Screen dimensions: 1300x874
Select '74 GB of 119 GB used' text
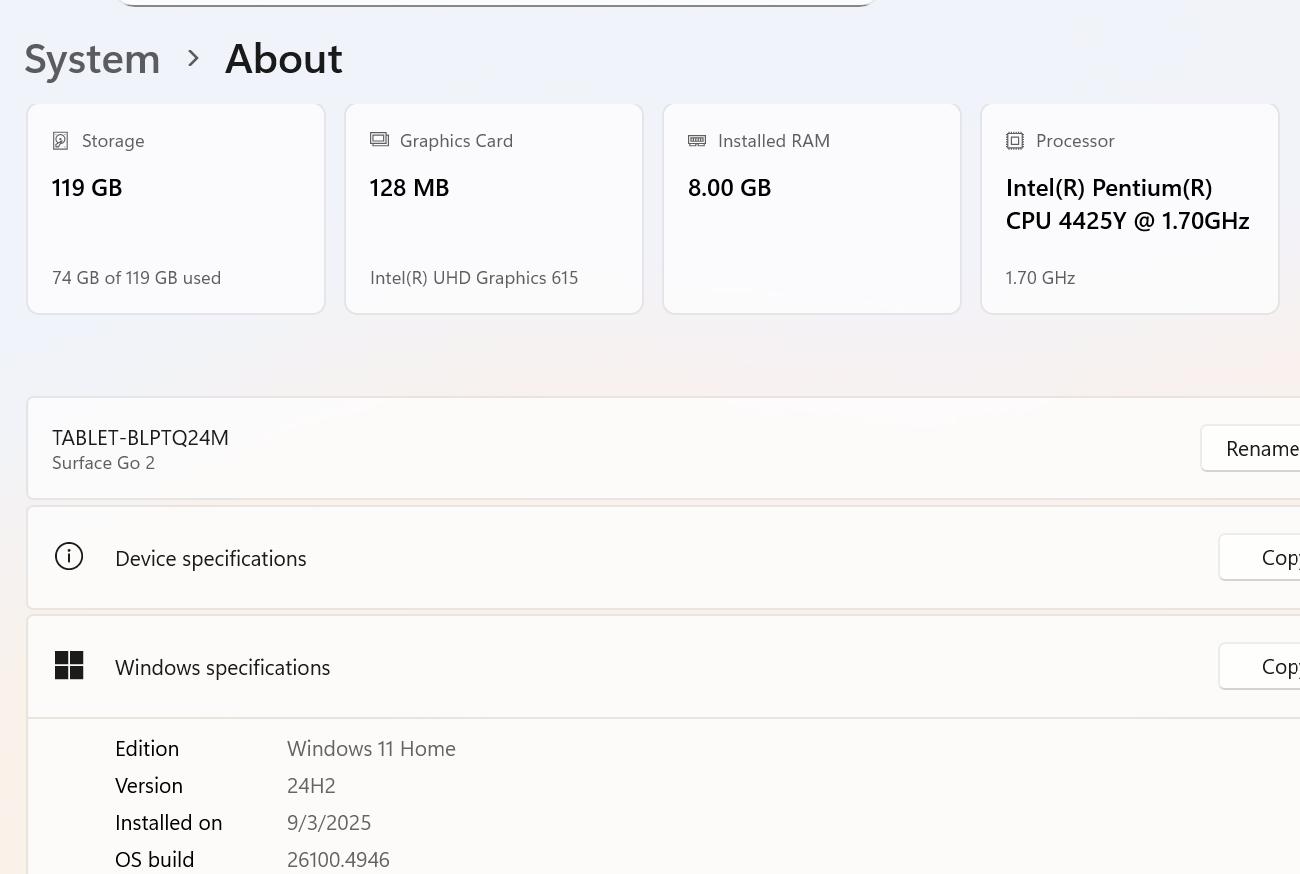(136, 278)
